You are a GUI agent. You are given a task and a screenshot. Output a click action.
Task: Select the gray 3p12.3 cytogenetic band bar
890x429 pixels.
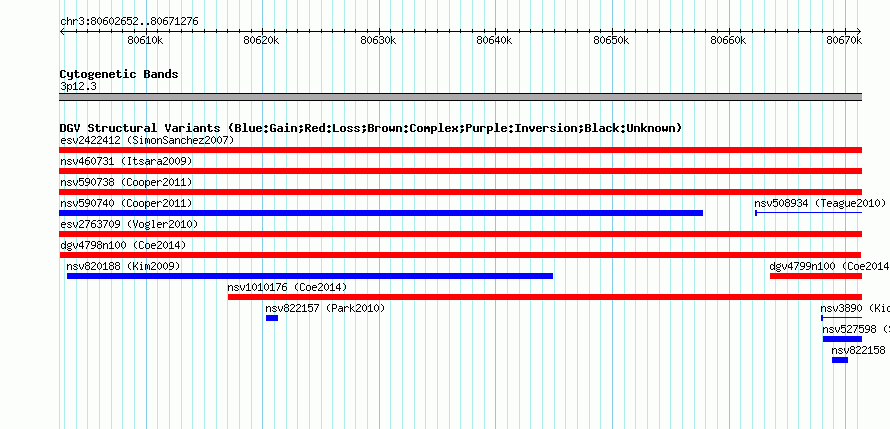[460, 97]
